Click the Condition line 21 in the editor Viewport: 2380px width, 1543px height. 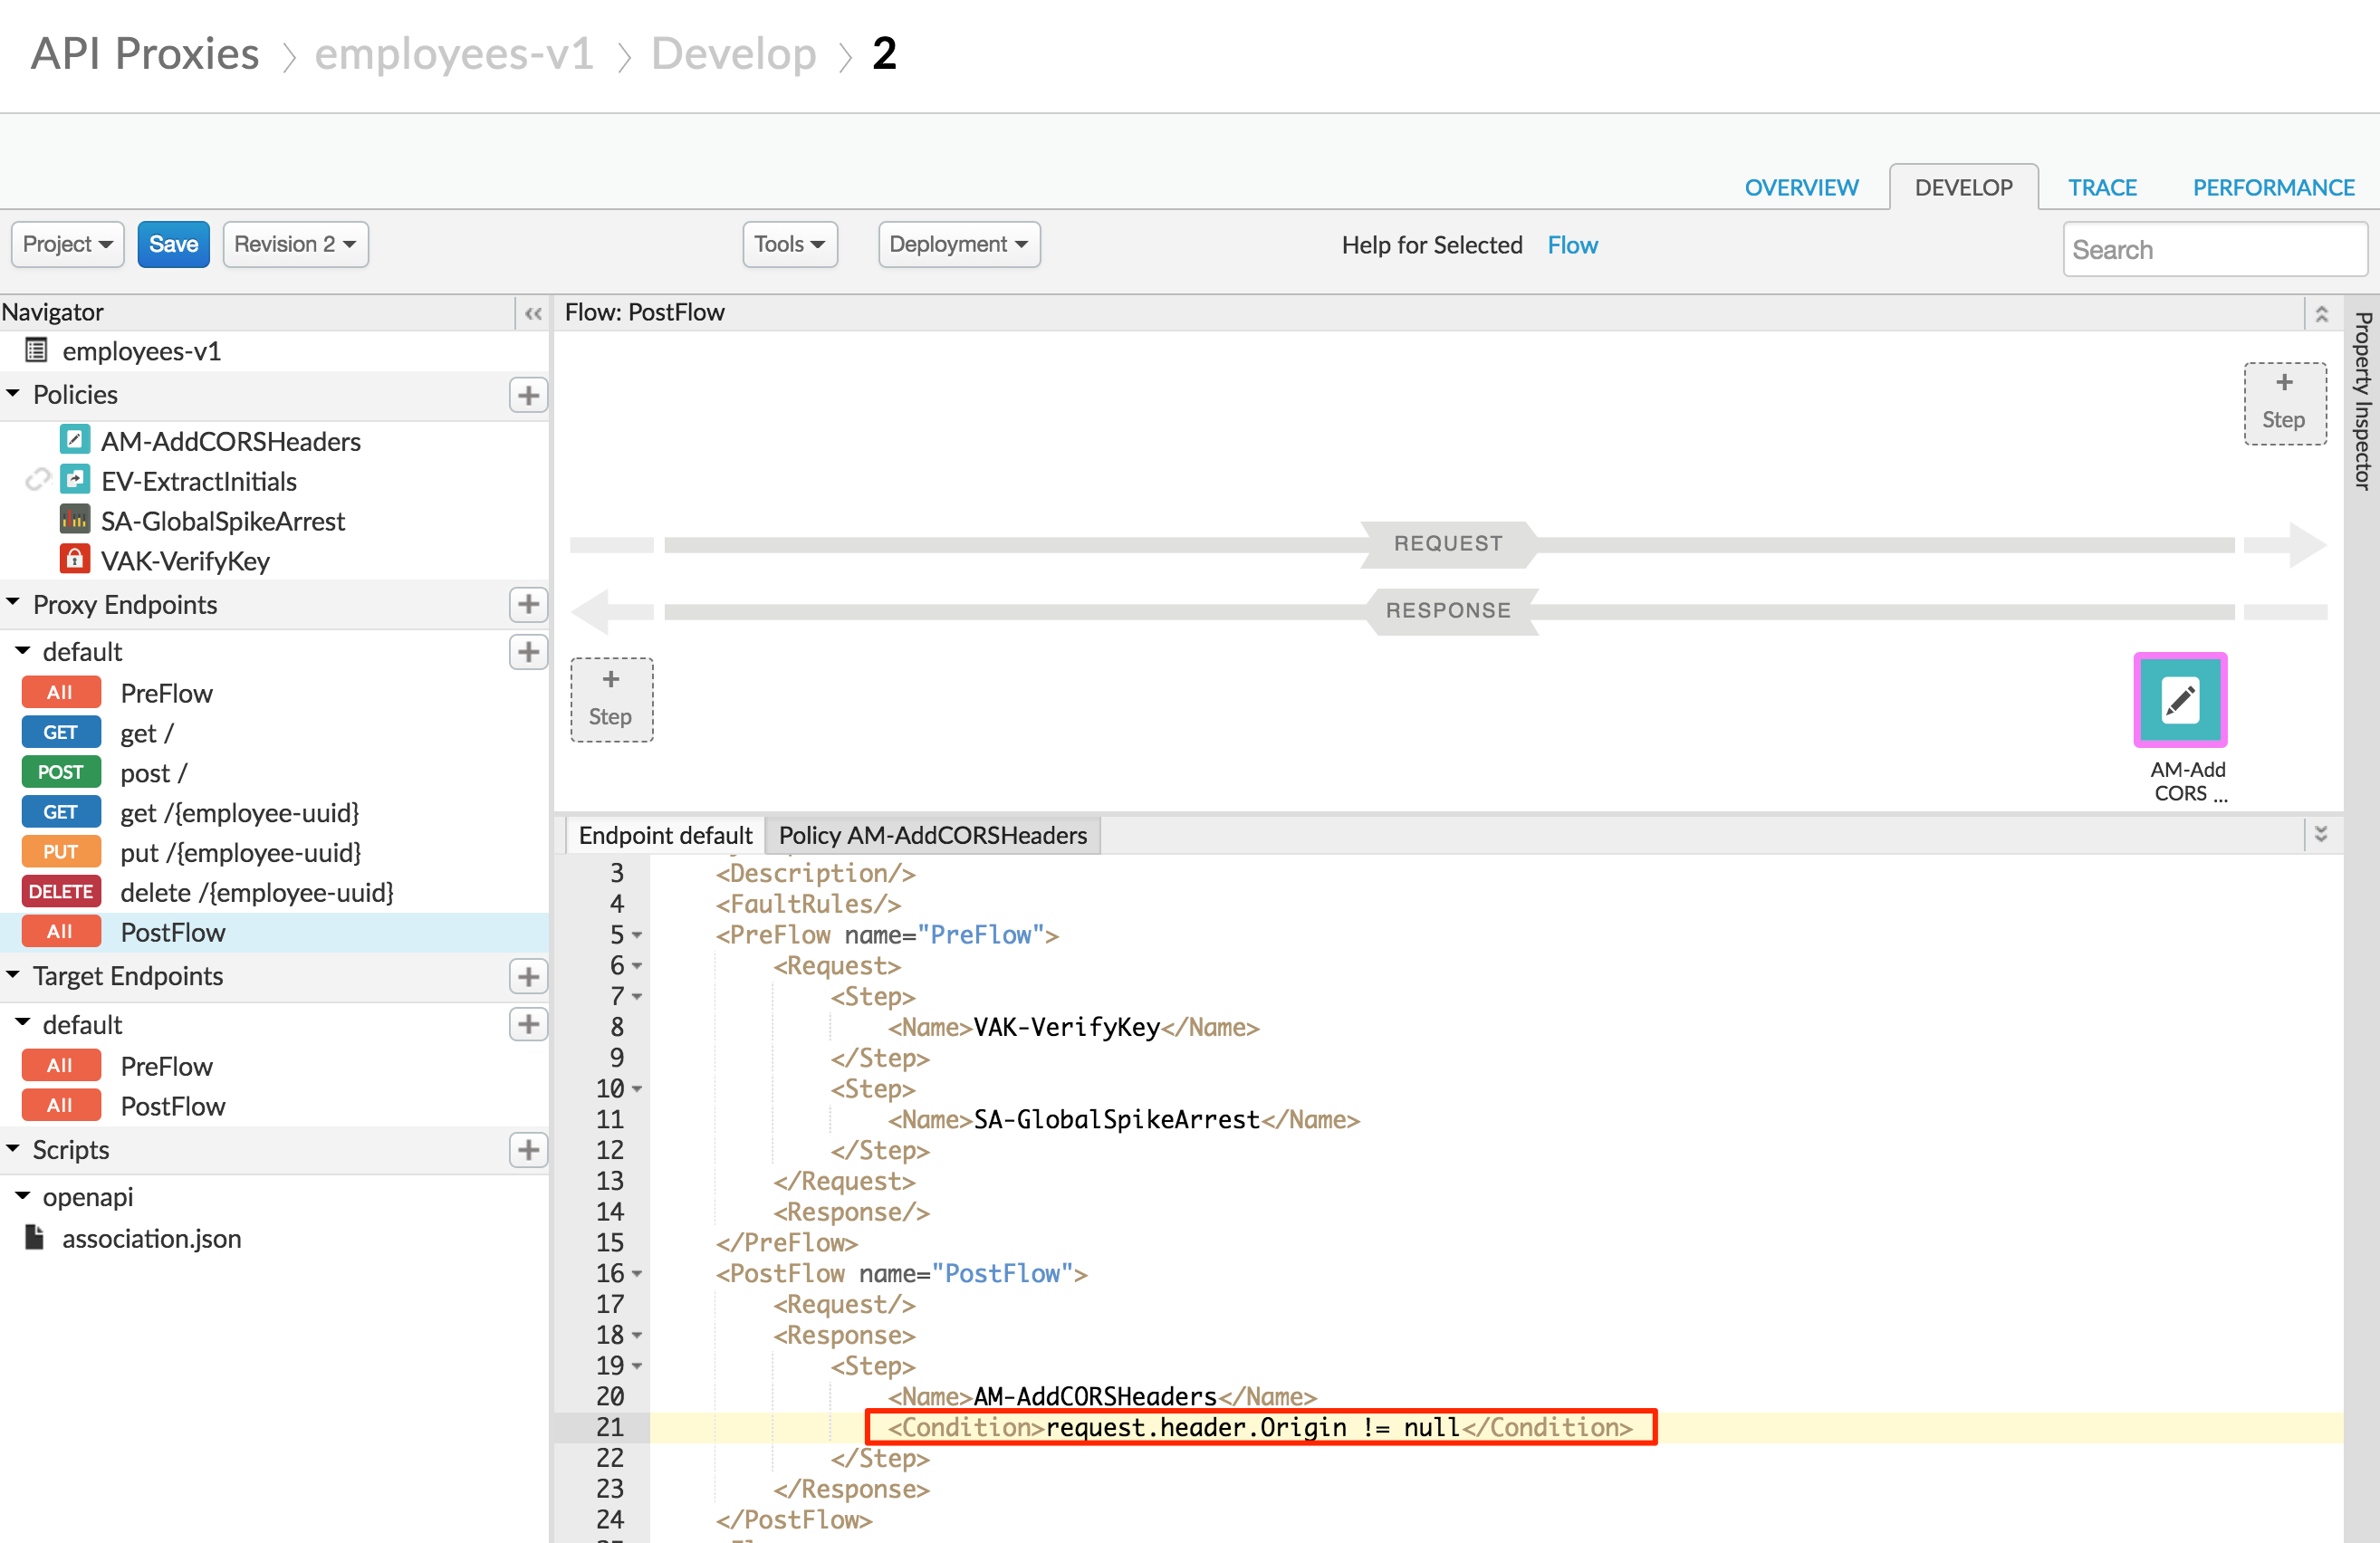(x=1260, y=1428)
